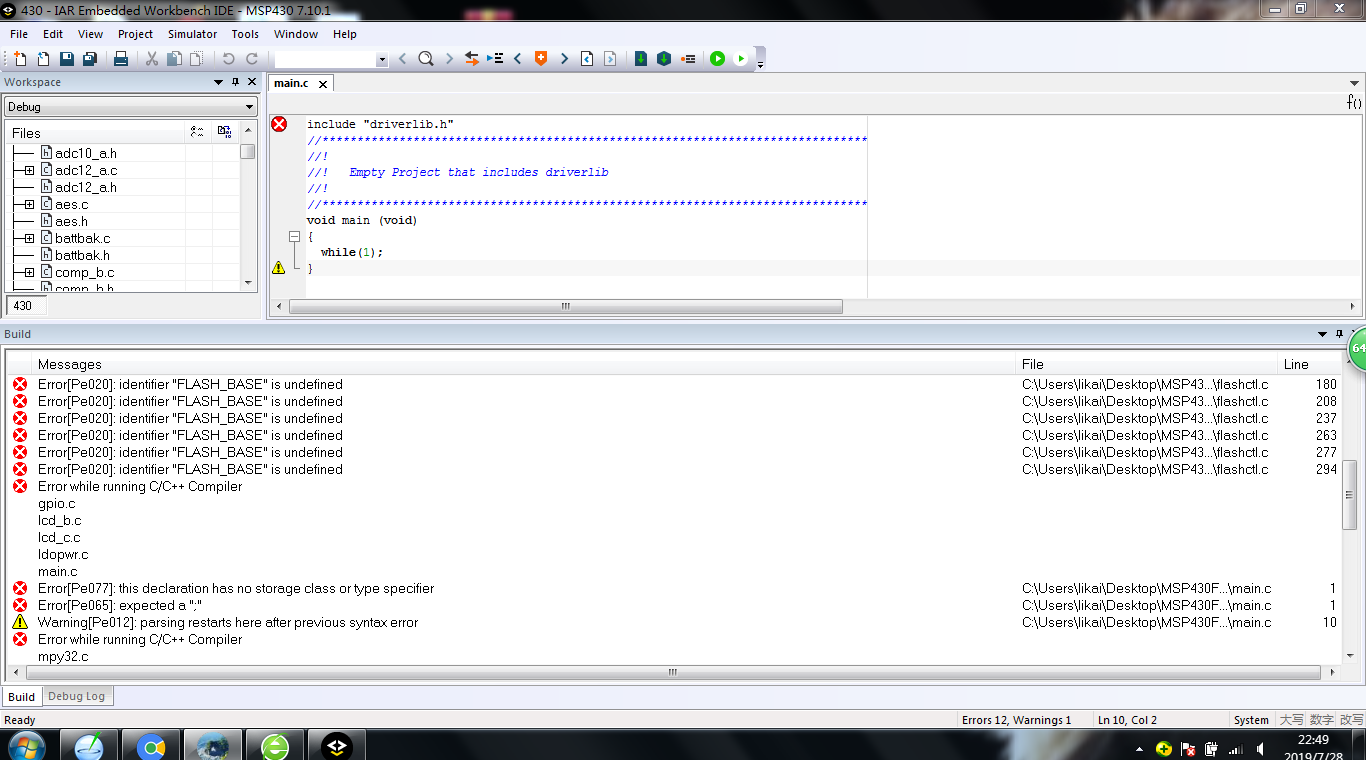Click Debug without Downloading icon

[x=741, y=59]
